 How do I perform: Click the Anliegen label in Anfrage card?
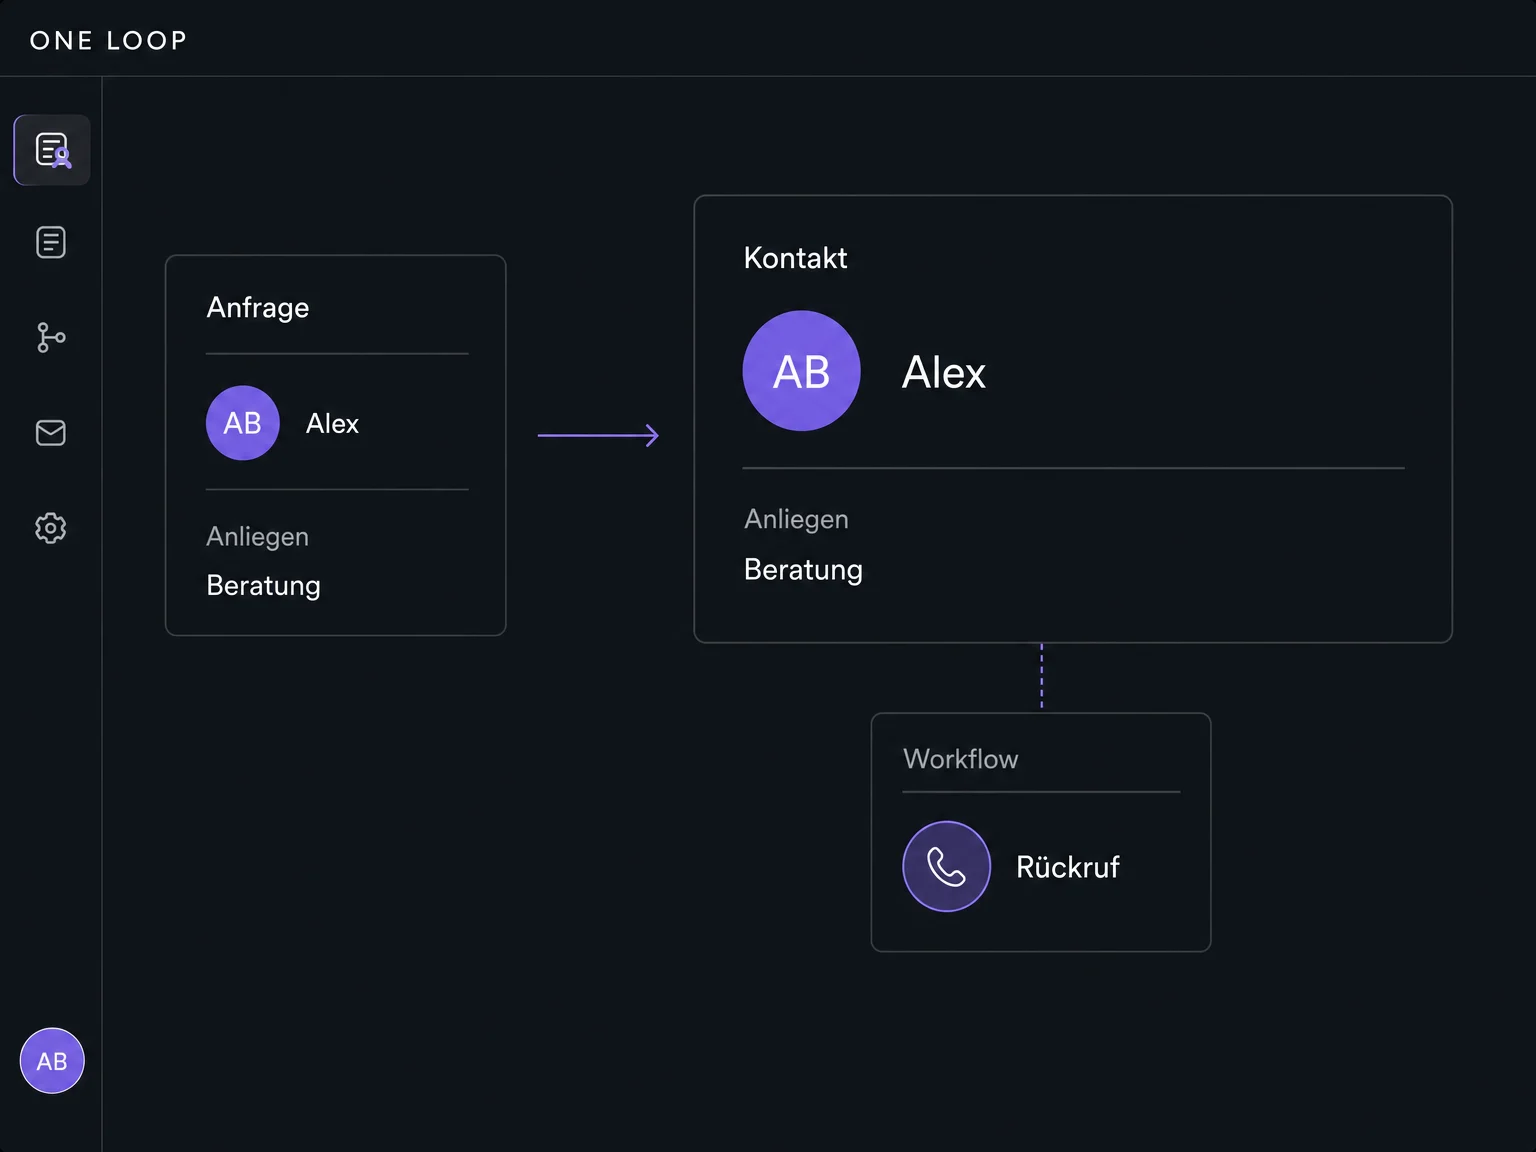pos(257,536)
